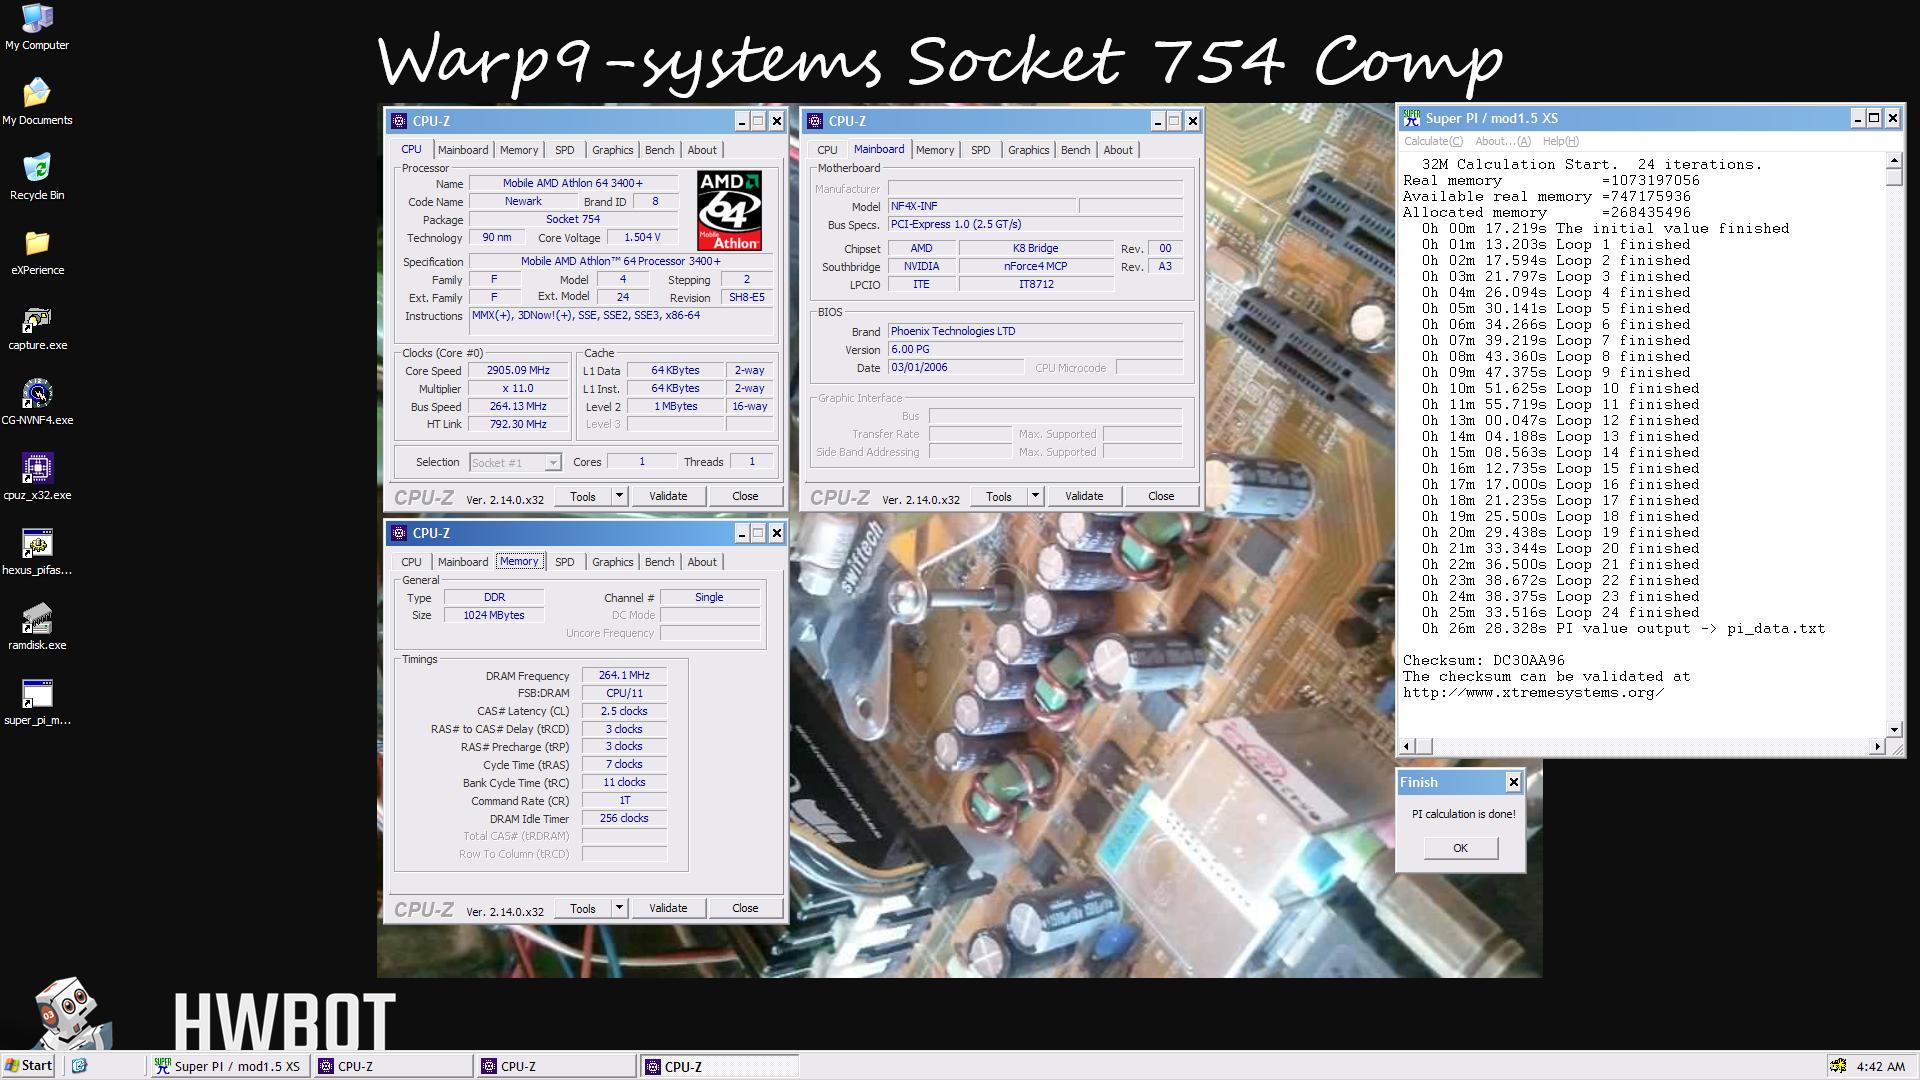Click Validate in the CPU-Z Mainboard window

[1084, 496]
